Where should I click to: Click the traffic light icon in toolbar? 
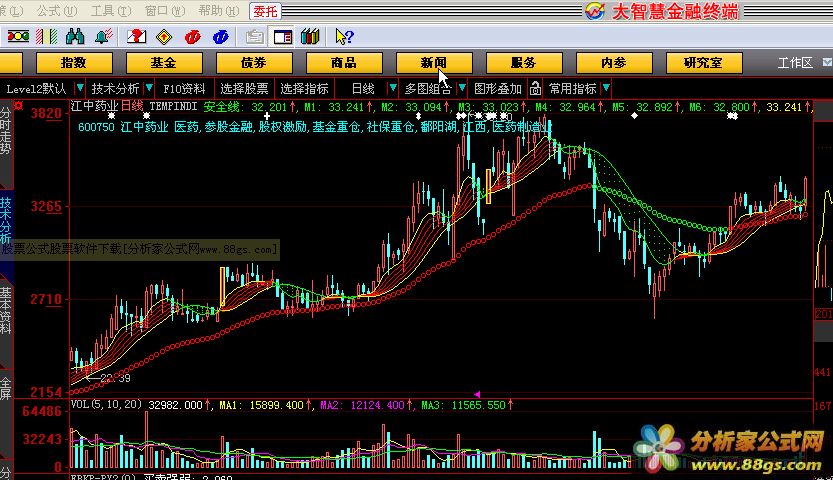[18, 37]
